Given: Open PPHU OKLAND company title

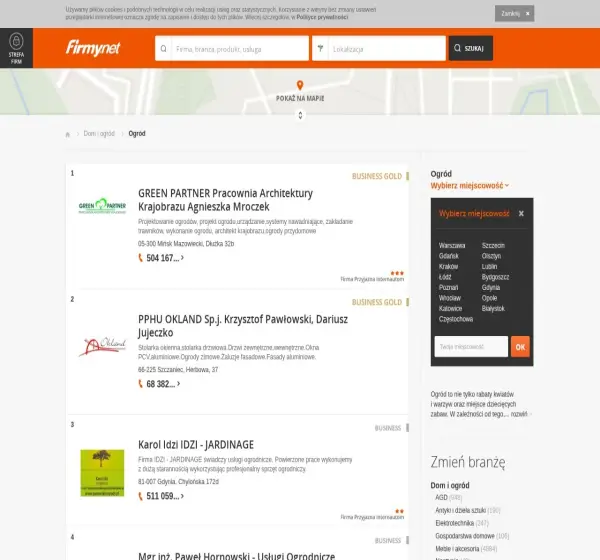Looking at the screenshot, I should pyautogui.click(x=243, y=326).
